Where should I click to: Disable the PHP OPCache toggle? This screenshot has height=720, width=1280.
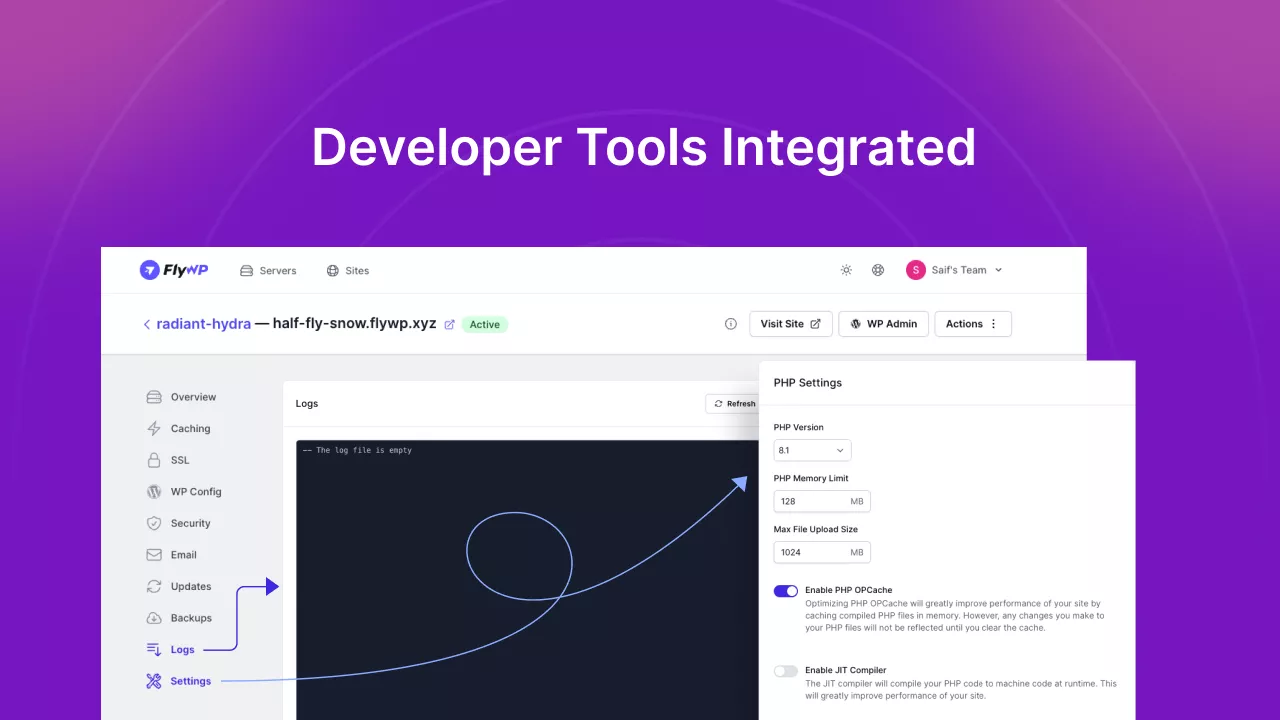tap(786, 591)
